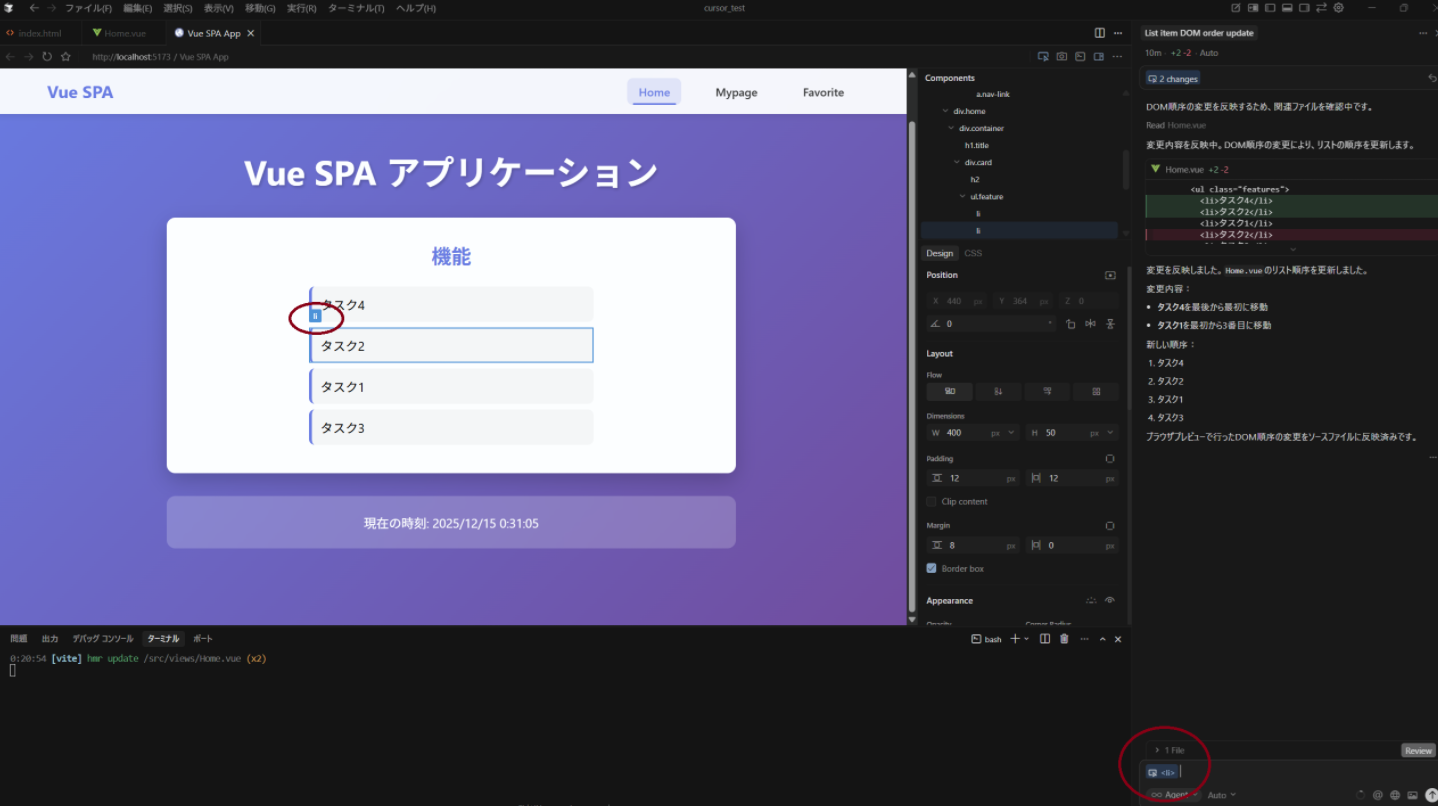Click the 2 changes button
Image resolution: width=1438 pixels, height=806 pixels.
(1173, 78)
